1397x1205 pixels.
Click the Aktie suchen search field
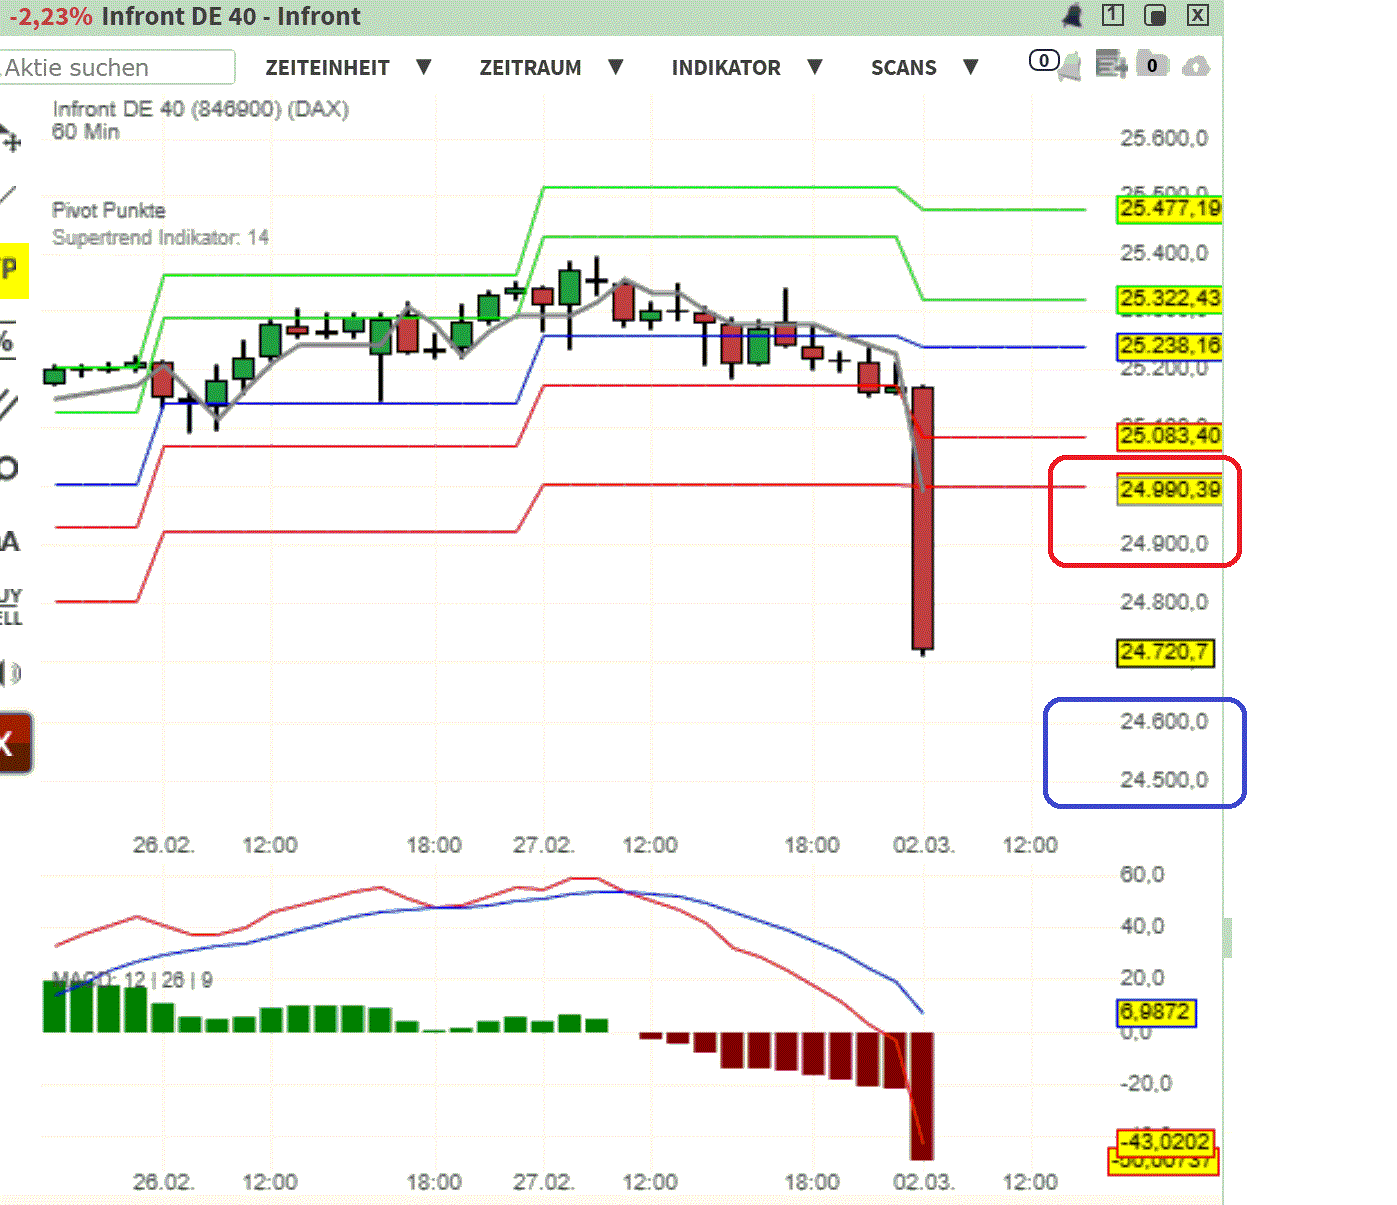point(115,67)
